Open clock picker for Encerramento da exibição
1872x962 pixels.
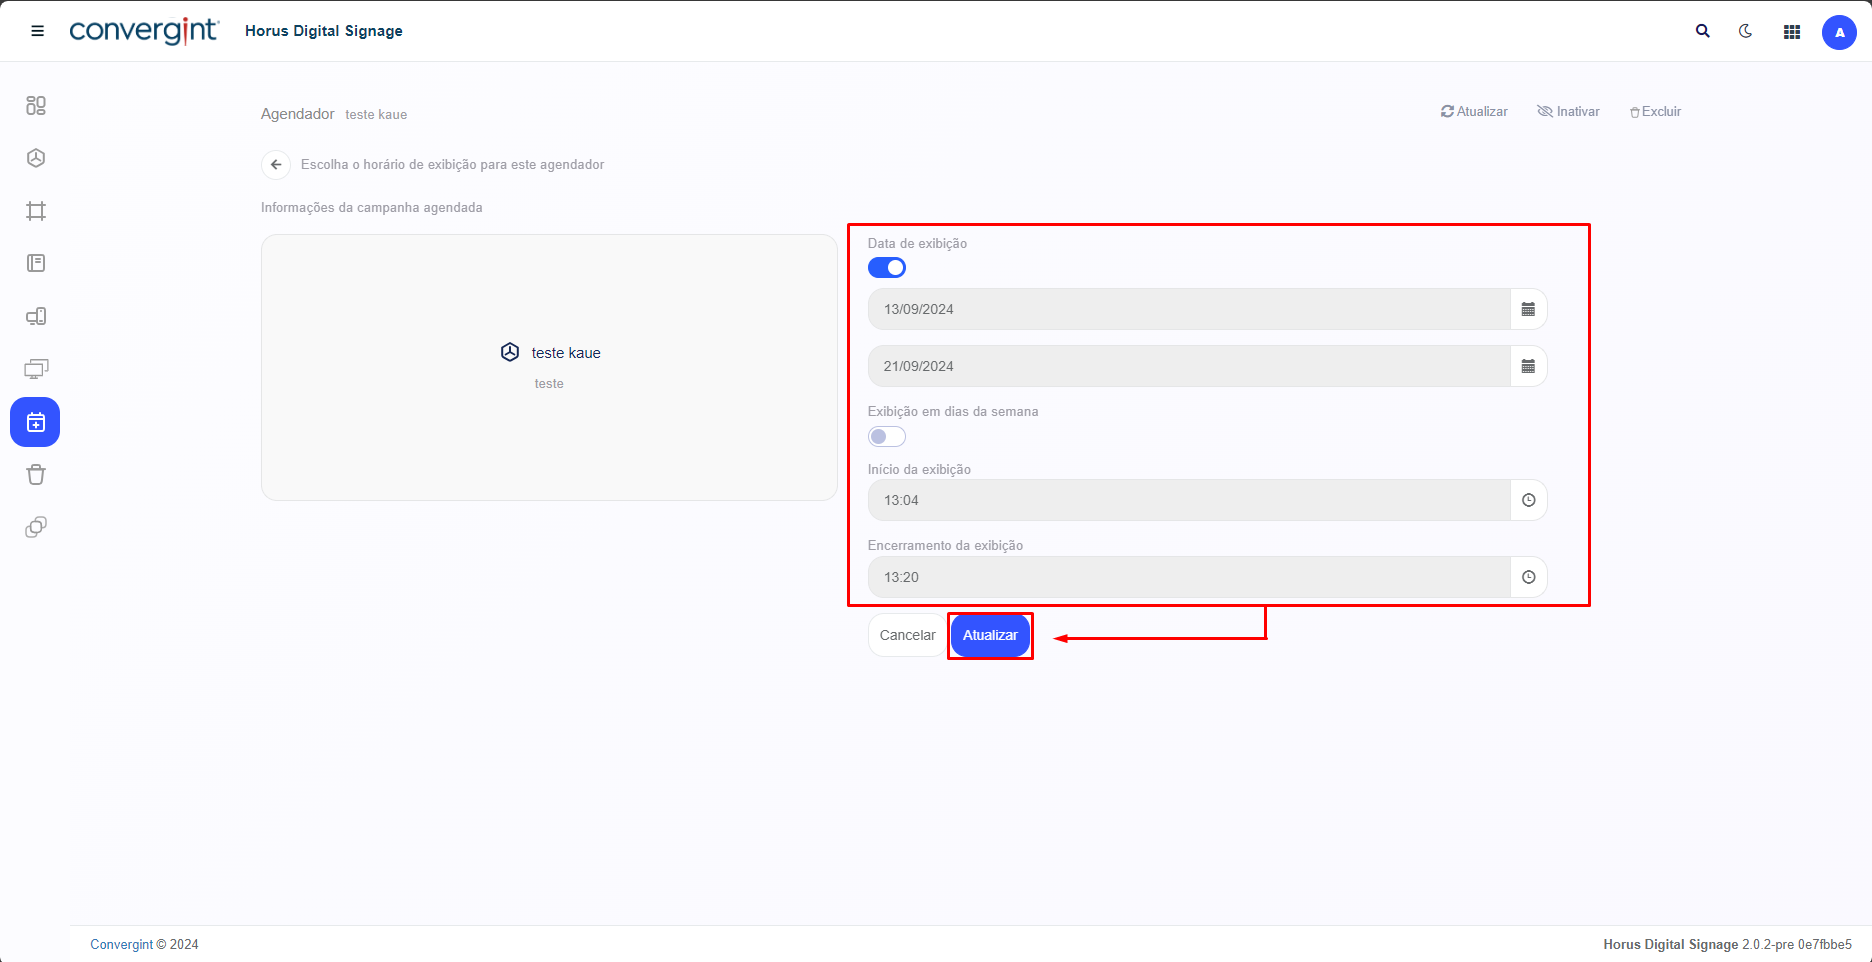coord(1528,577)
